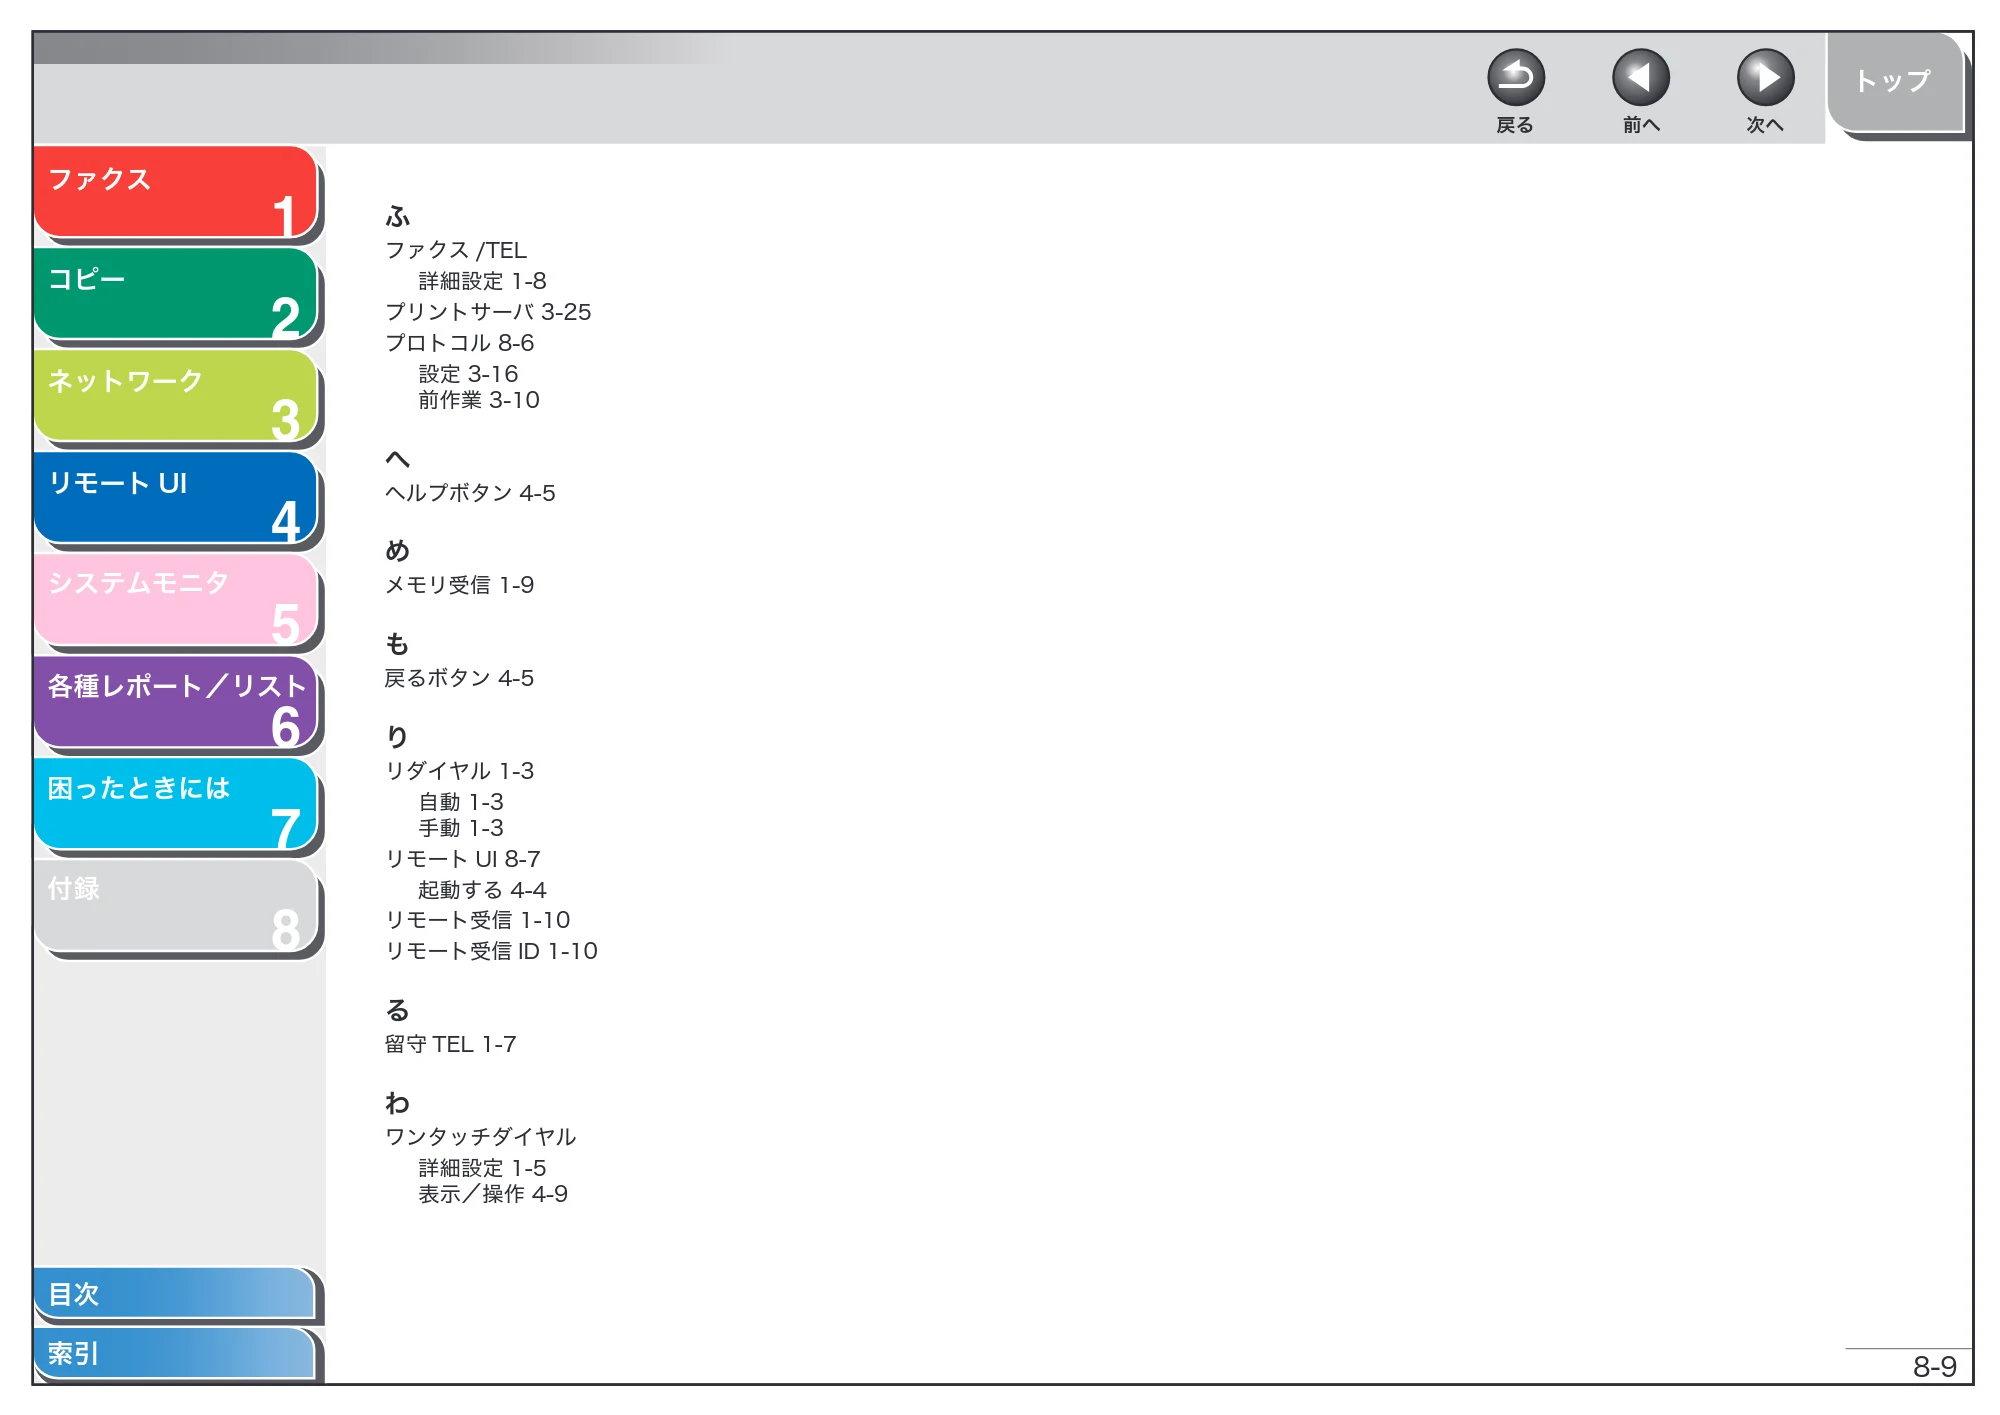The width and height of the screenshot is (2000, 1415).
Task: Switch to chapter 4 リモート UI tab
Action: [x=176, y=497]
